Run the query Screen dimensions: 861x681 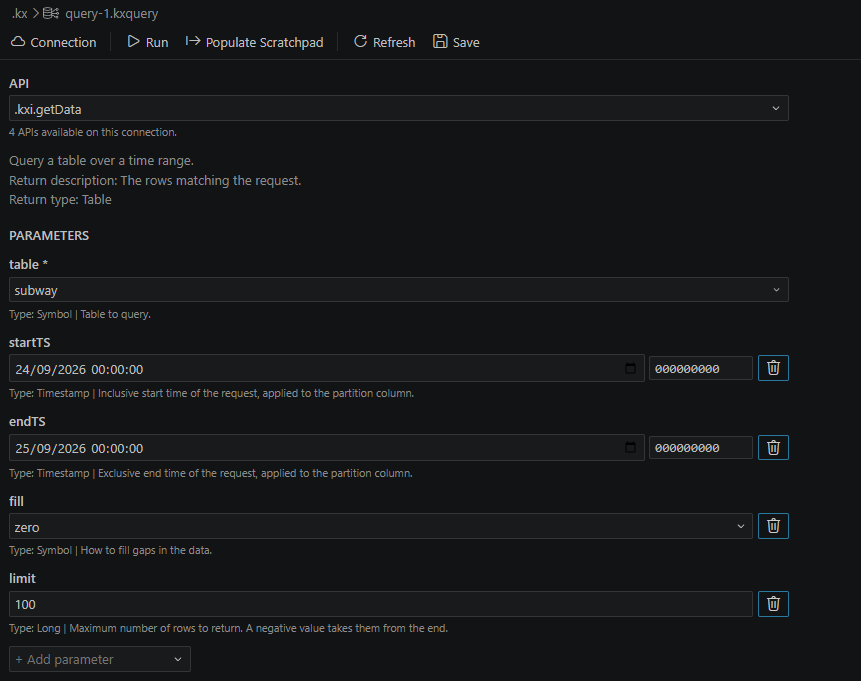(x=148, y=42)
